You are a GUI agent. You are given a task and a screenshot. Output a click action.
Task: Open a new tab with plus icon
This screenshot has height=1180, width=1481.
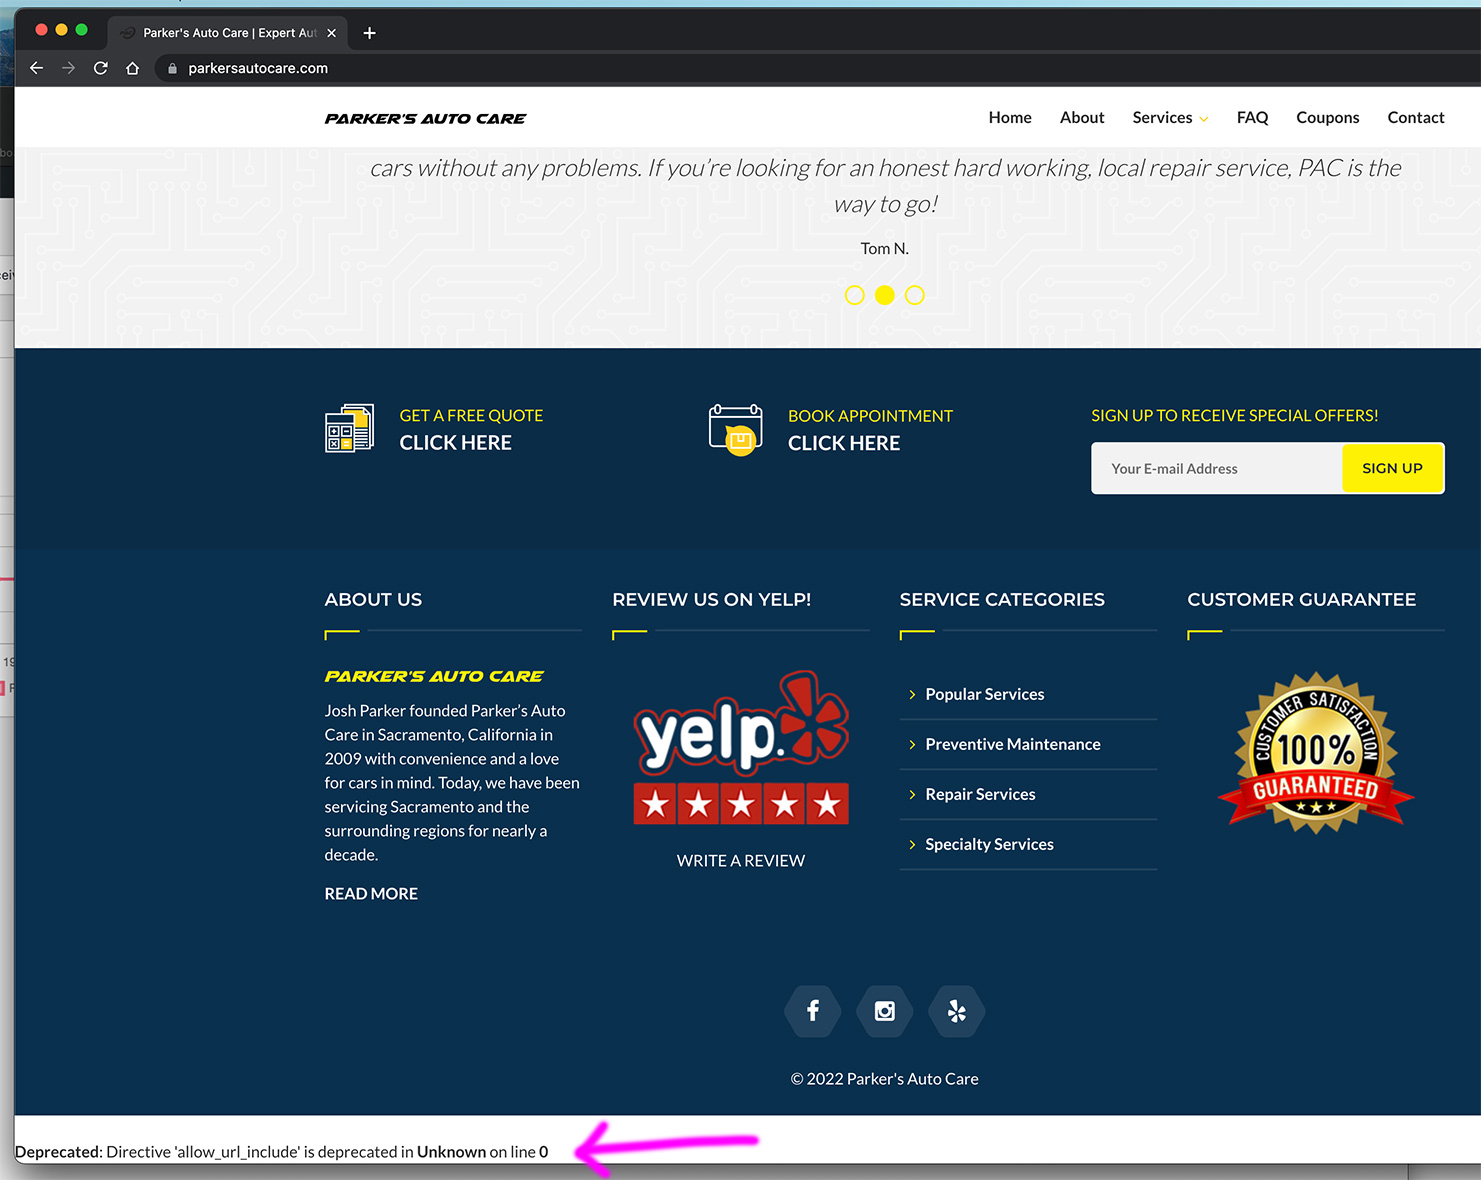369,33
